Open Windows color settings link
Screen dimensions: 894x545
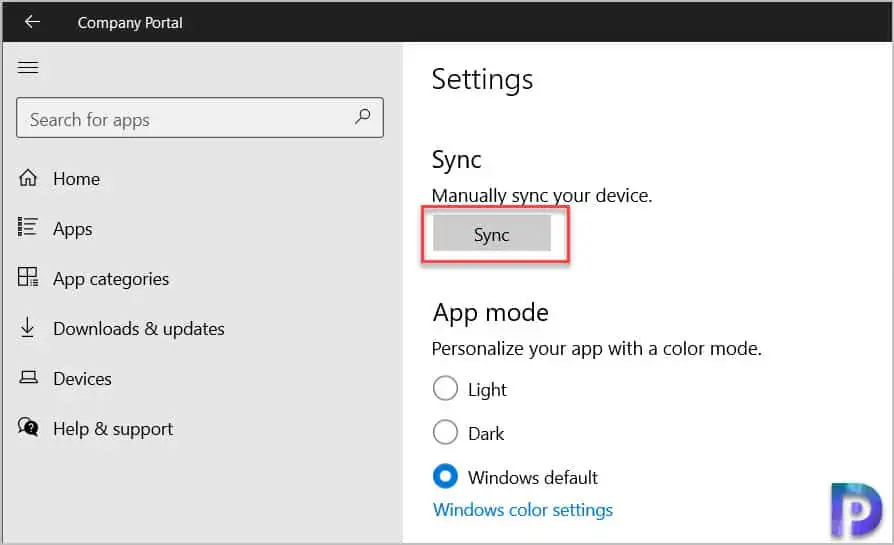point(523,510)
